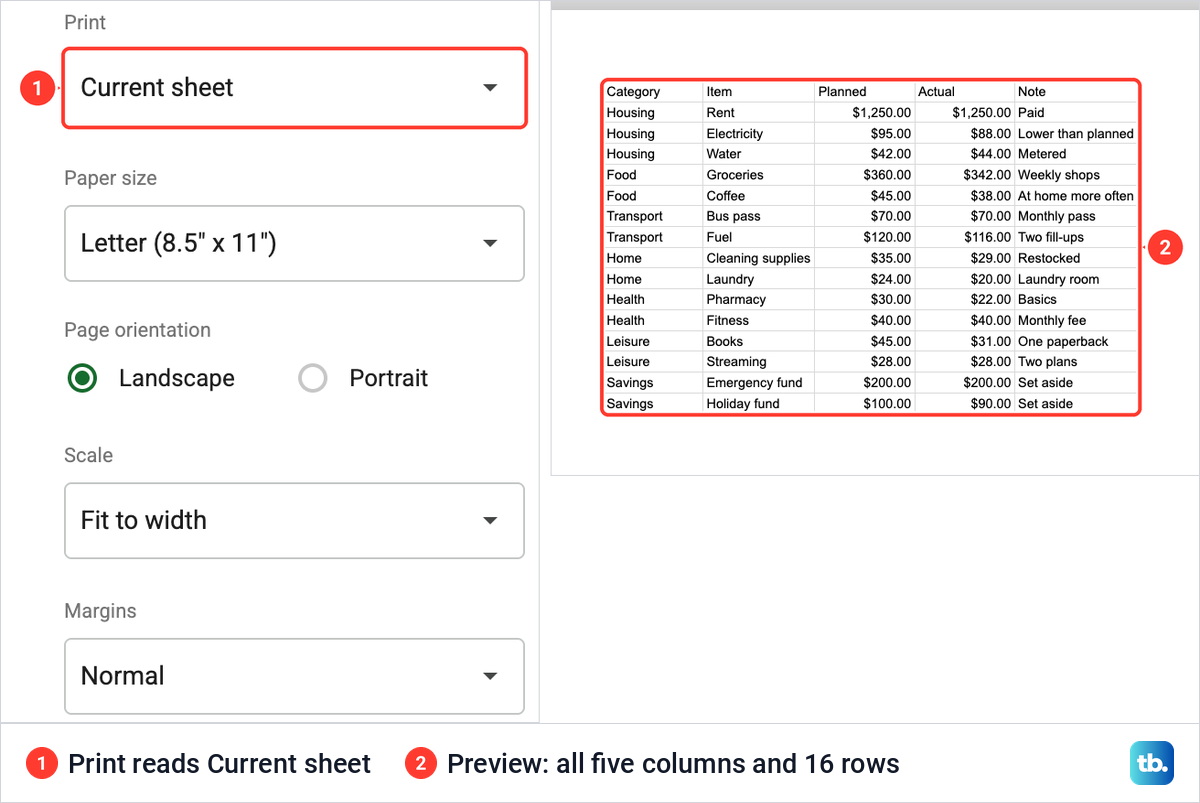The height and width of the screenshot is (803, 1200).
Task: Open the Scale dropdown showing Fit to width
Action: point(294,520)
